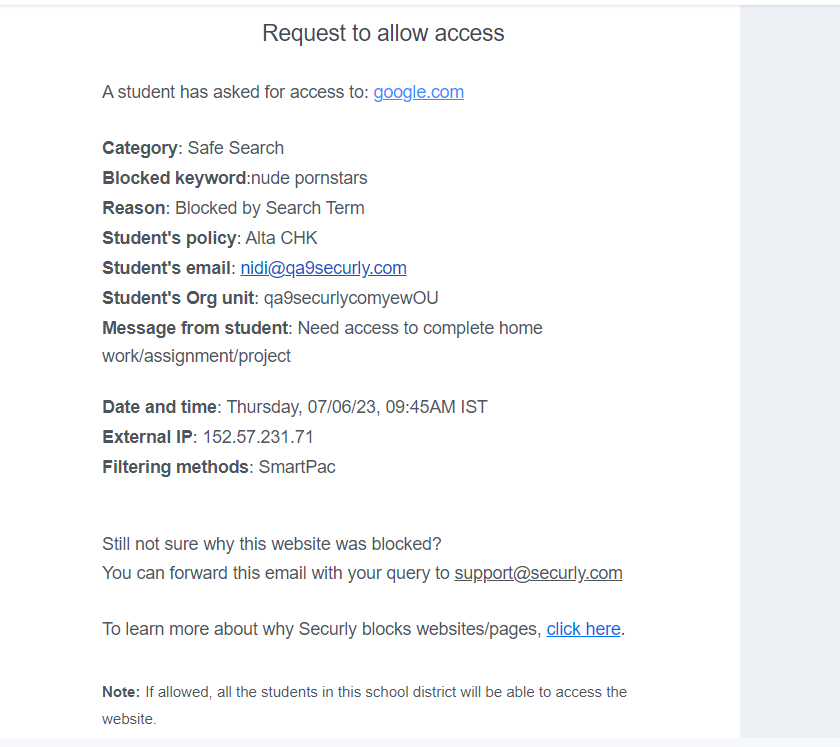Click the external IP 152.57.231.71

point(258,437)
